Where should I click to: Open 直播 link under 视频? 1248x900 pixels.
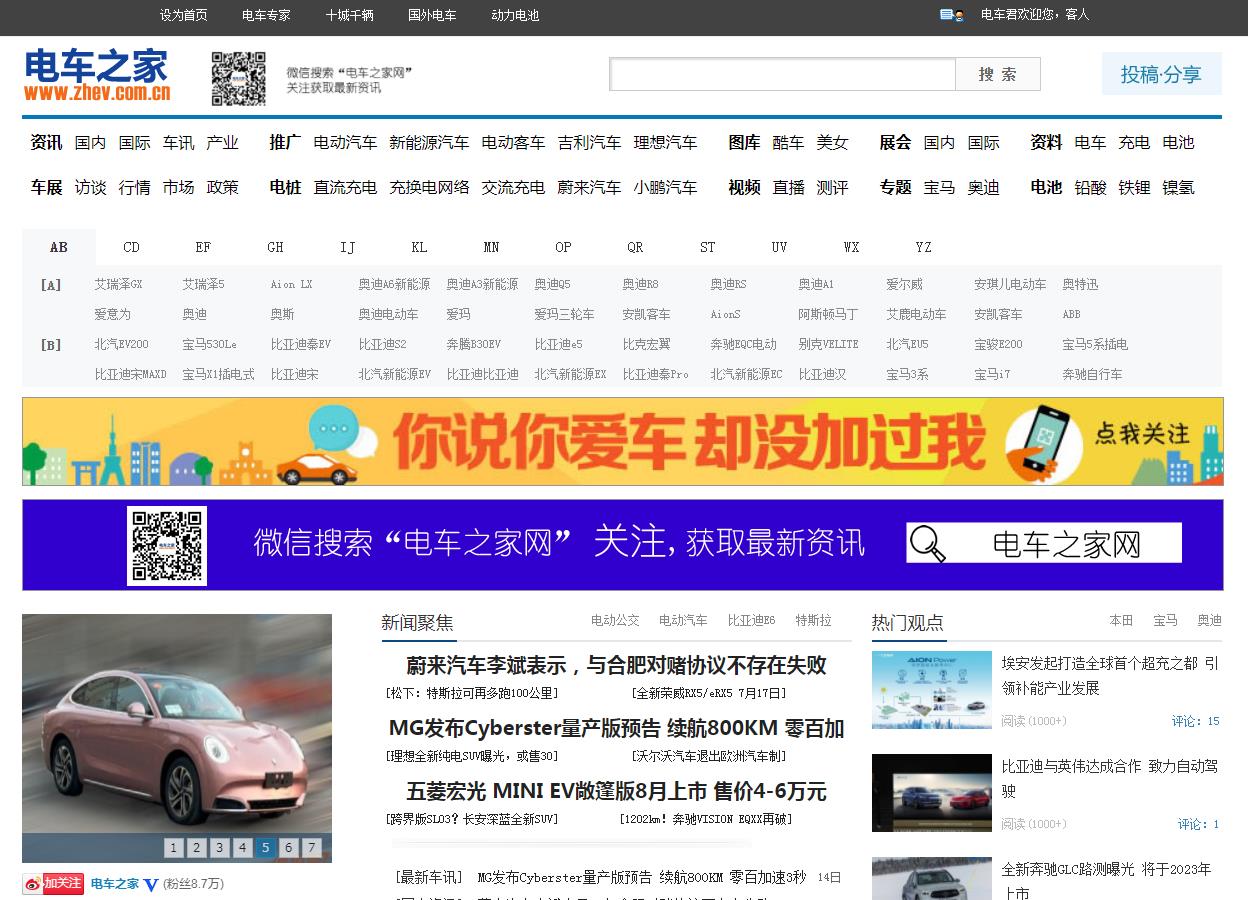point(788,187)
